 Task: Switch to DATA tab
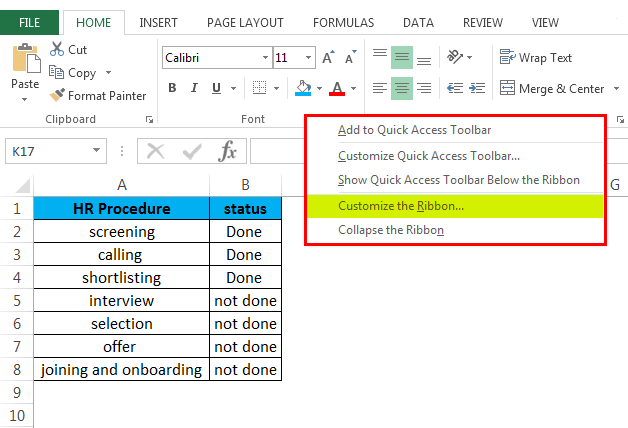(x=418, y=23)
